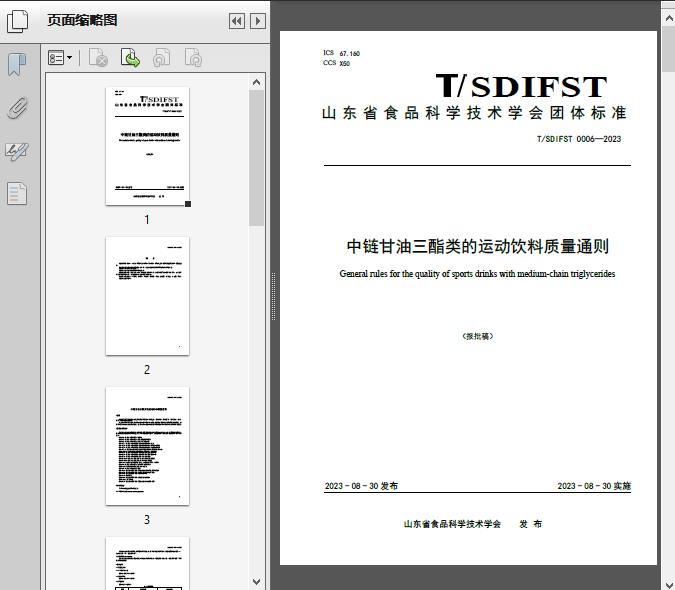
Task: Click the 2023-08-30 发布 date text
Action: pyautogui.click(x=361, y=486)
